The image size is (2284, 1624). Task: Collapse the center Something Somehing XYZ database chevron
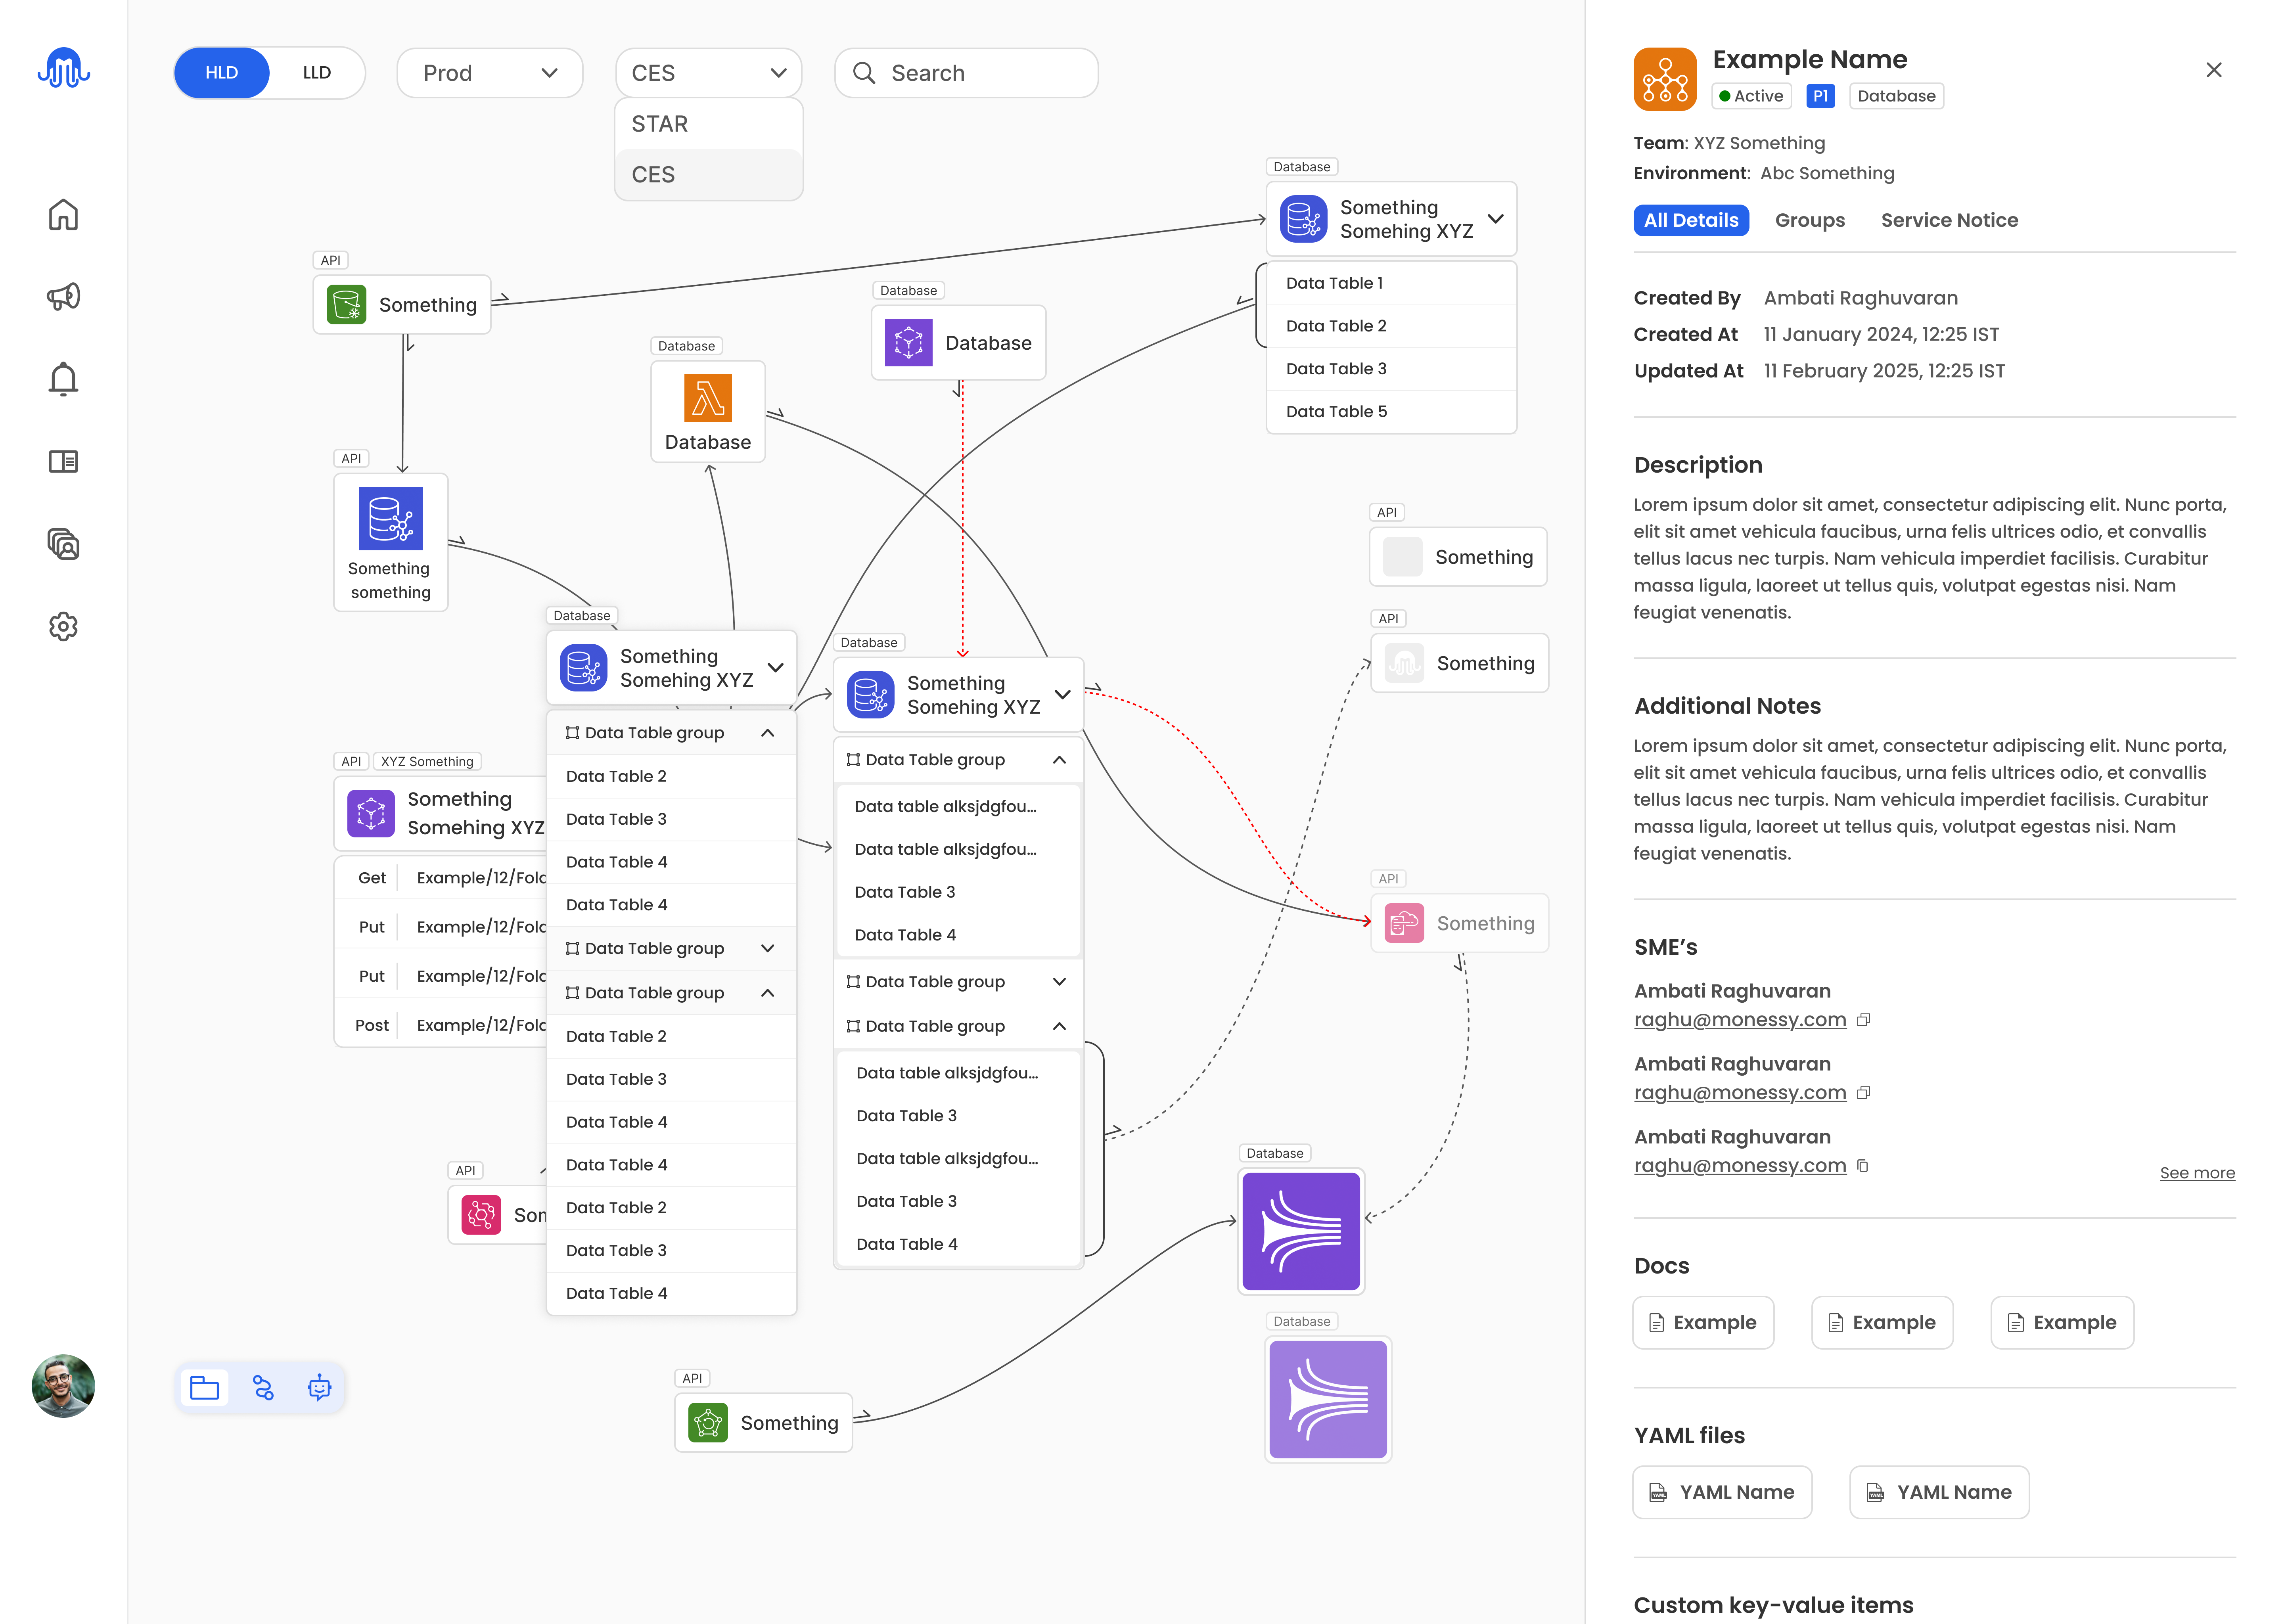pos(1062,695)
